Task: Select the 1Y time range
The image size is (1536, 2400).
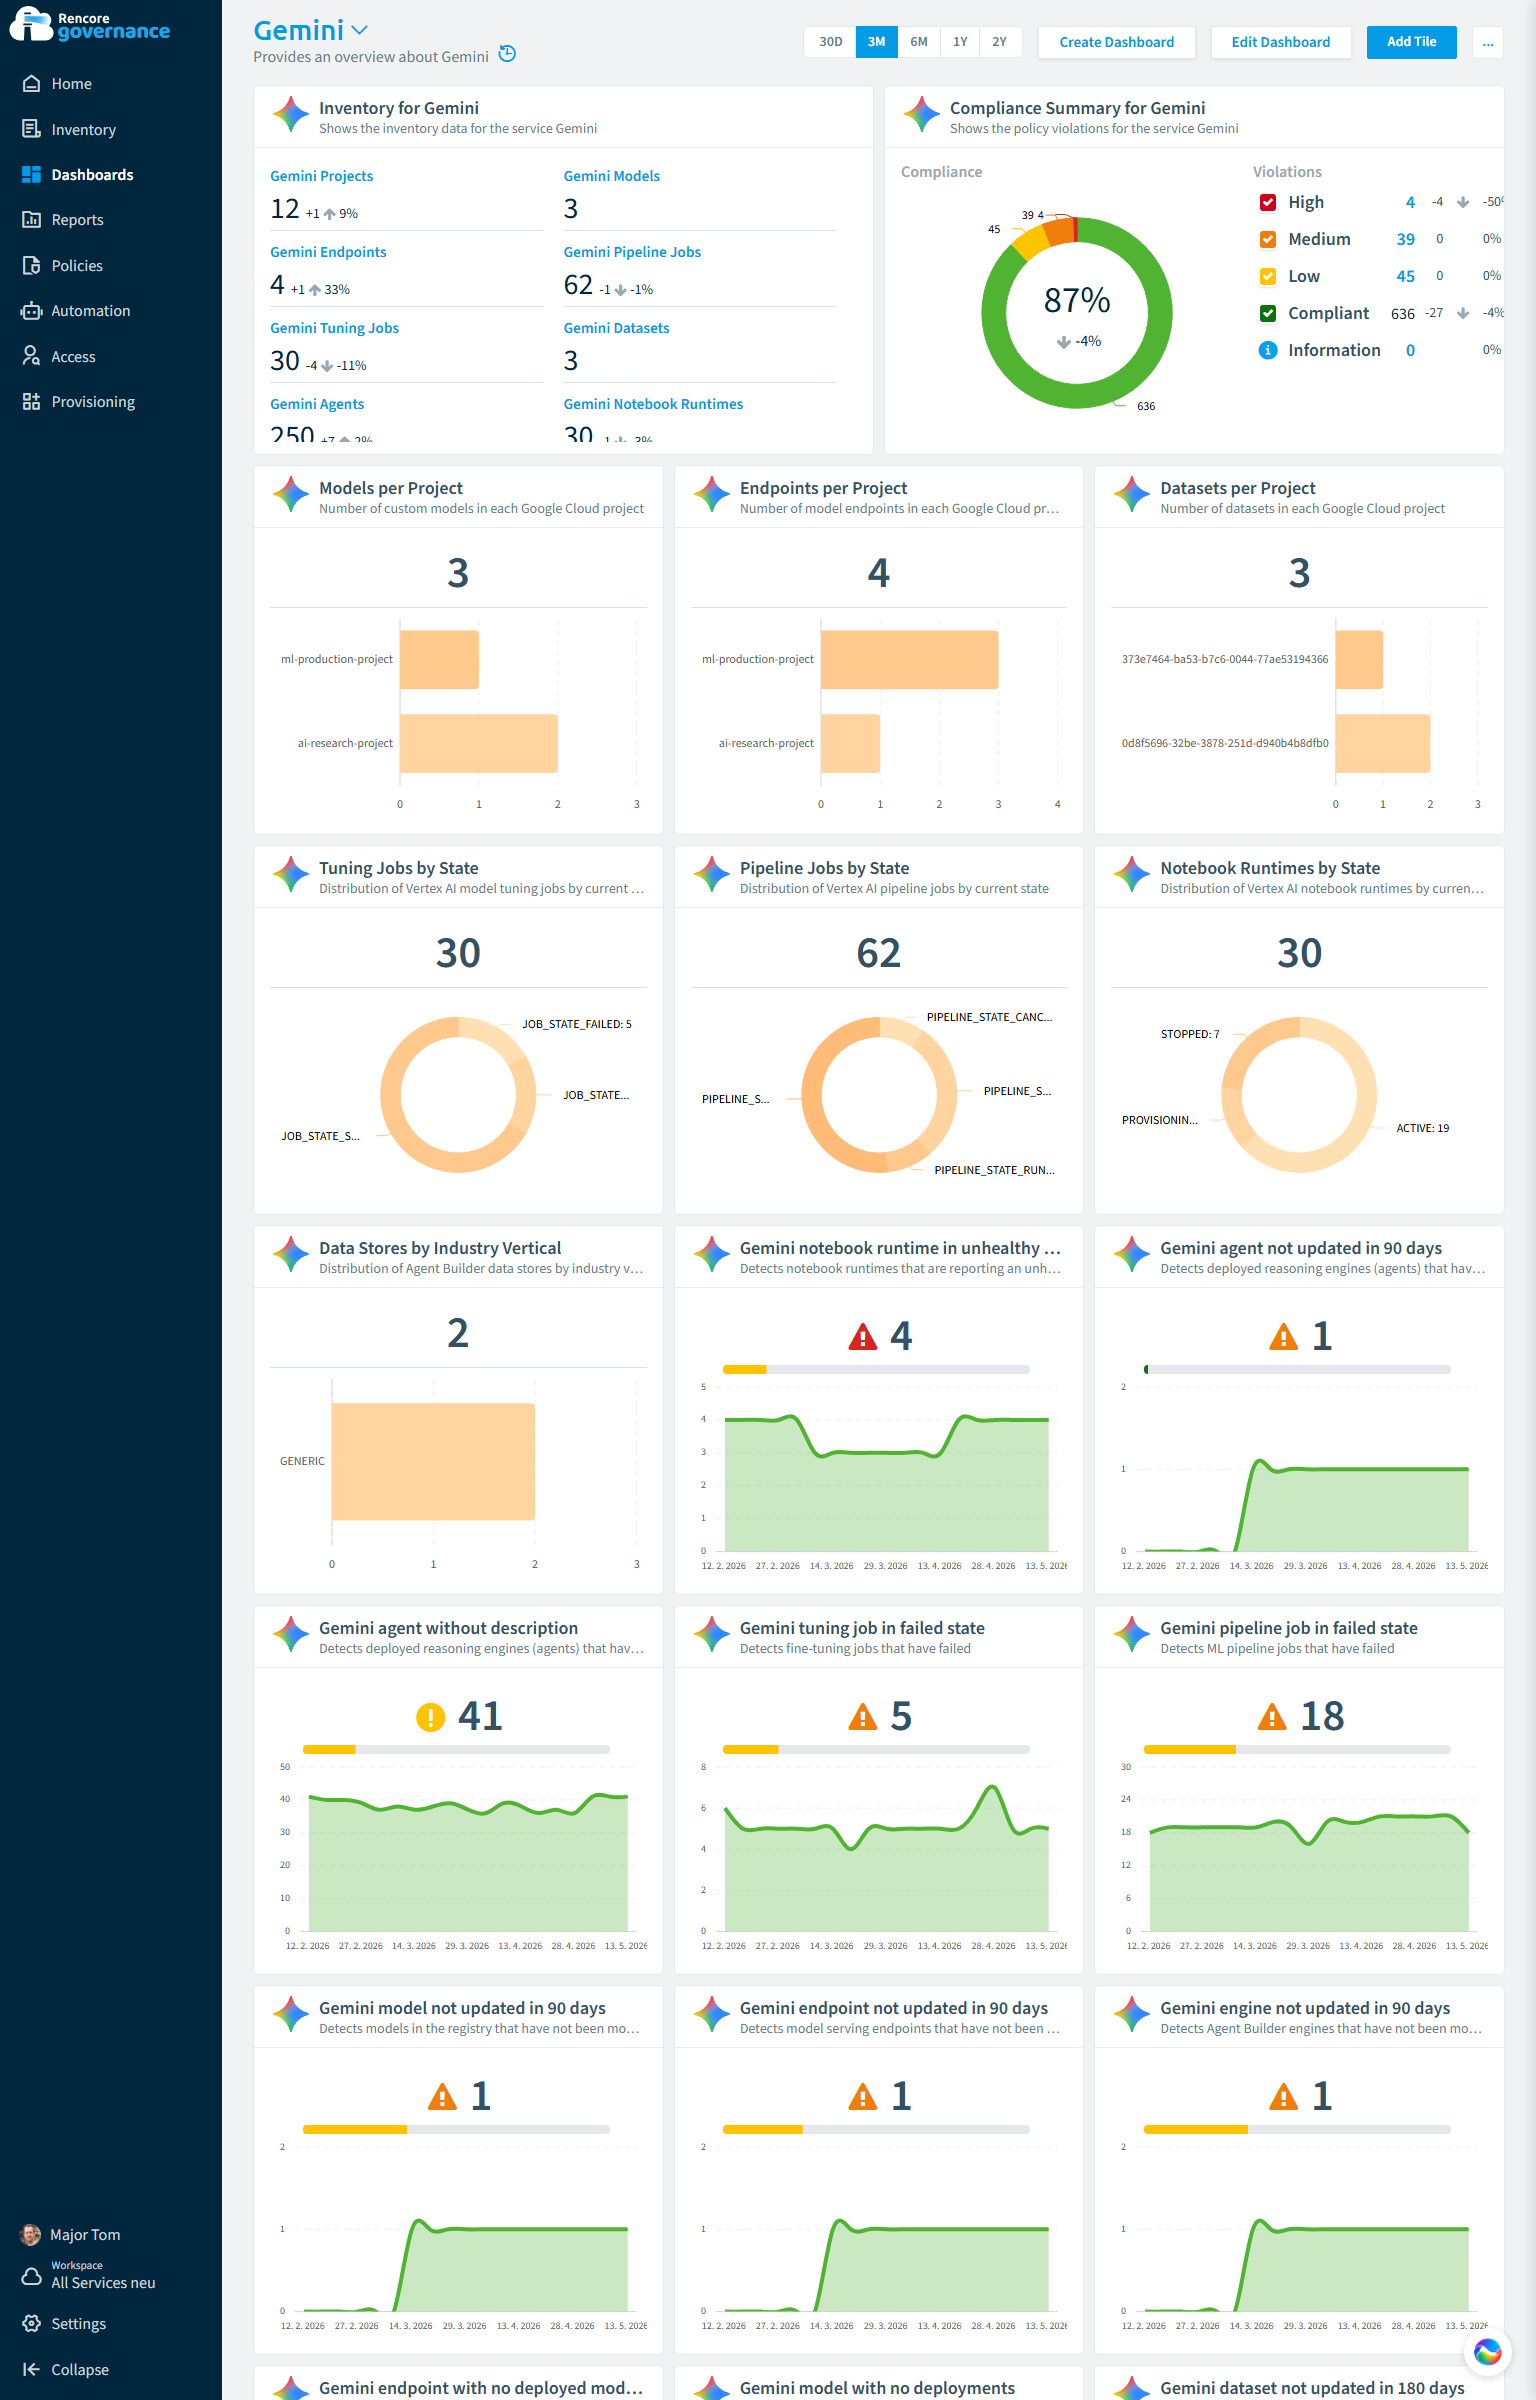Action: coord(960,42)
